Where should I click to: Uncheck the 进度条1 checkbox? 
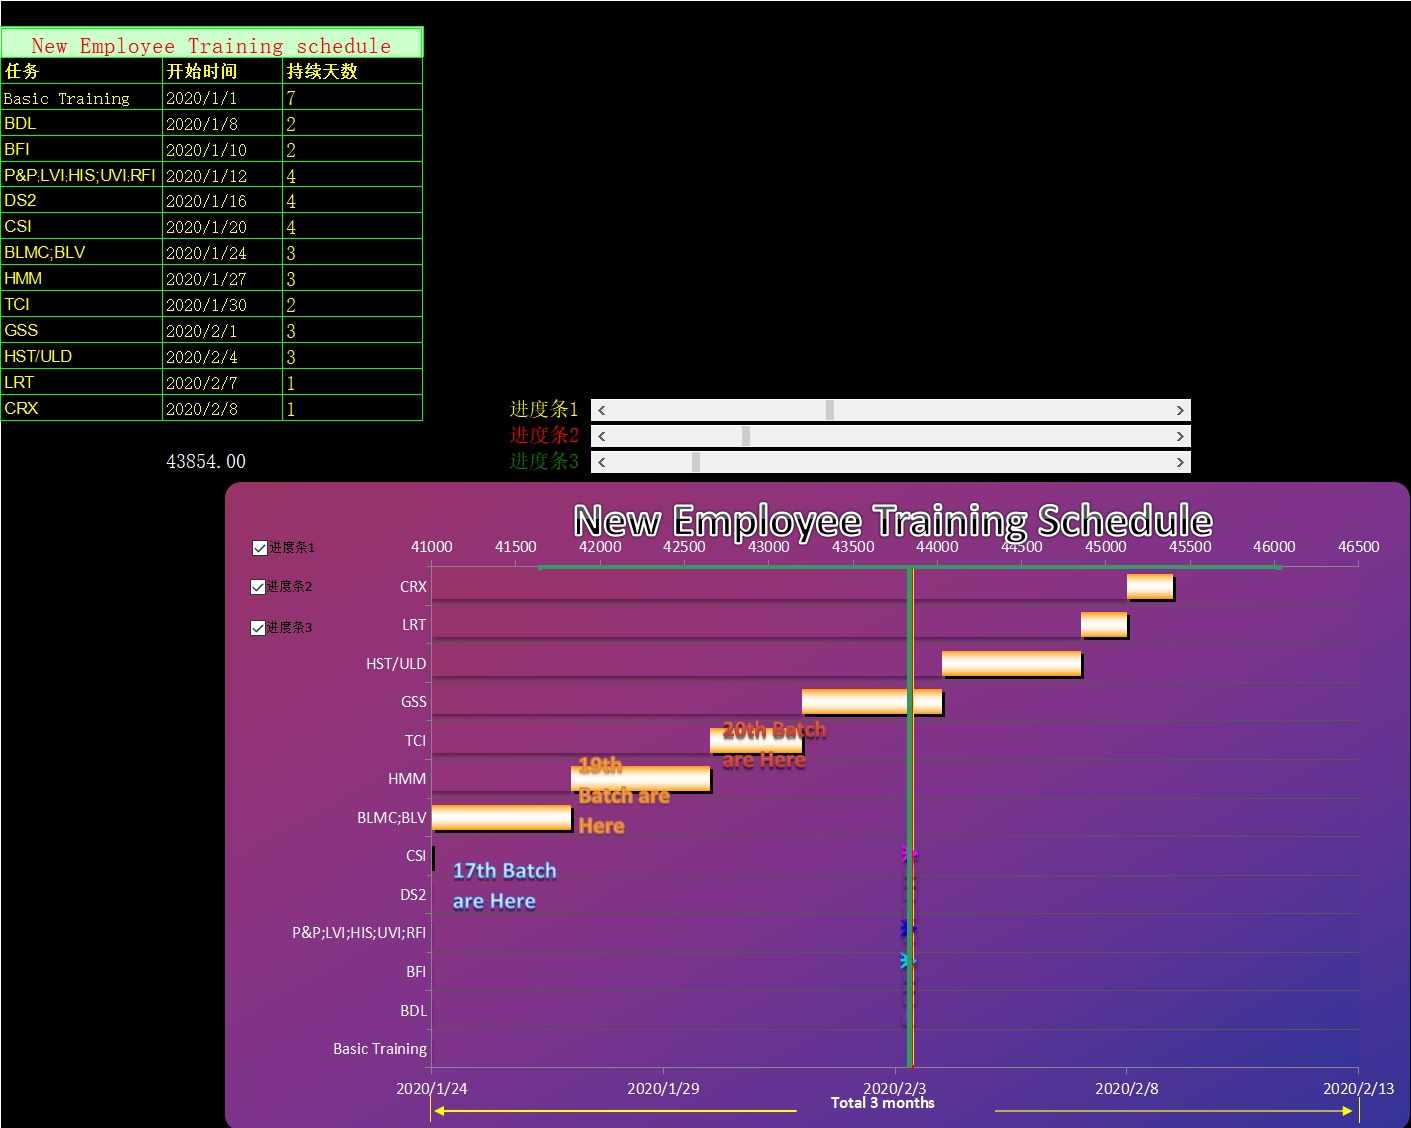[260, 548]
